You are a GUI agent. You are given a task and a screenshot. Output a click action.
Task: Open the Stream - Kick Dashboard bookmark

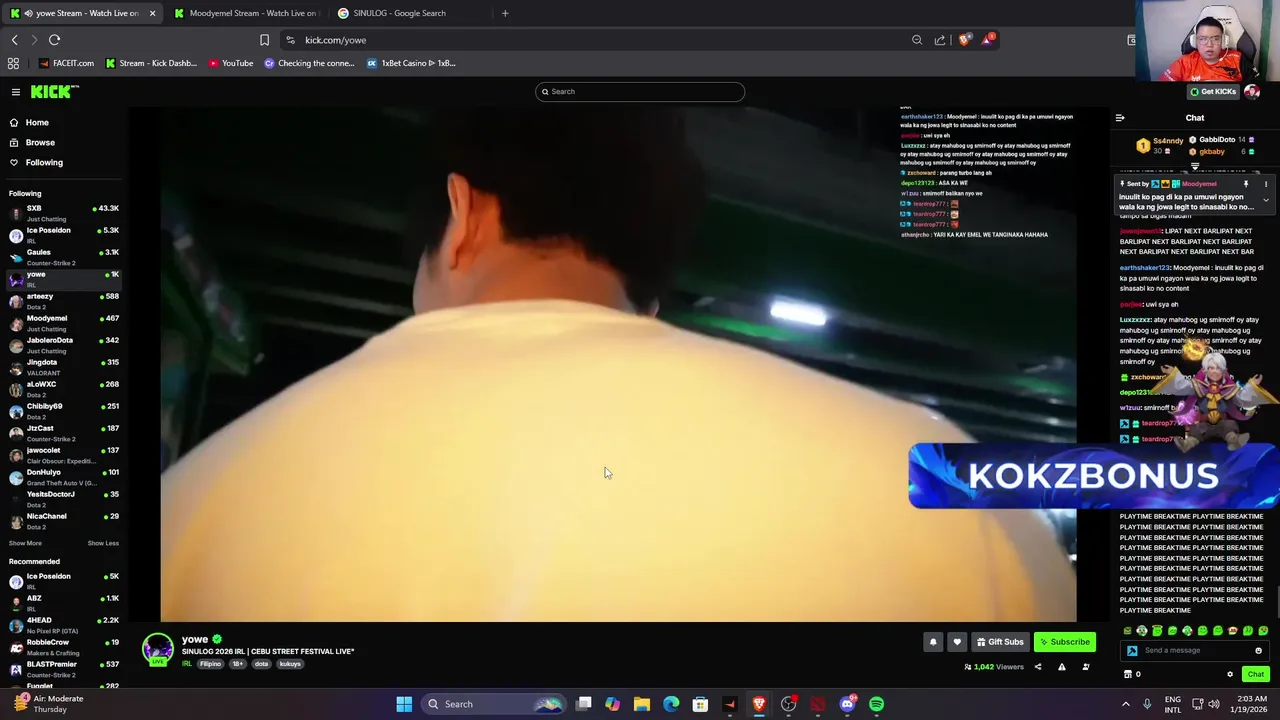[x=151, y=63]
